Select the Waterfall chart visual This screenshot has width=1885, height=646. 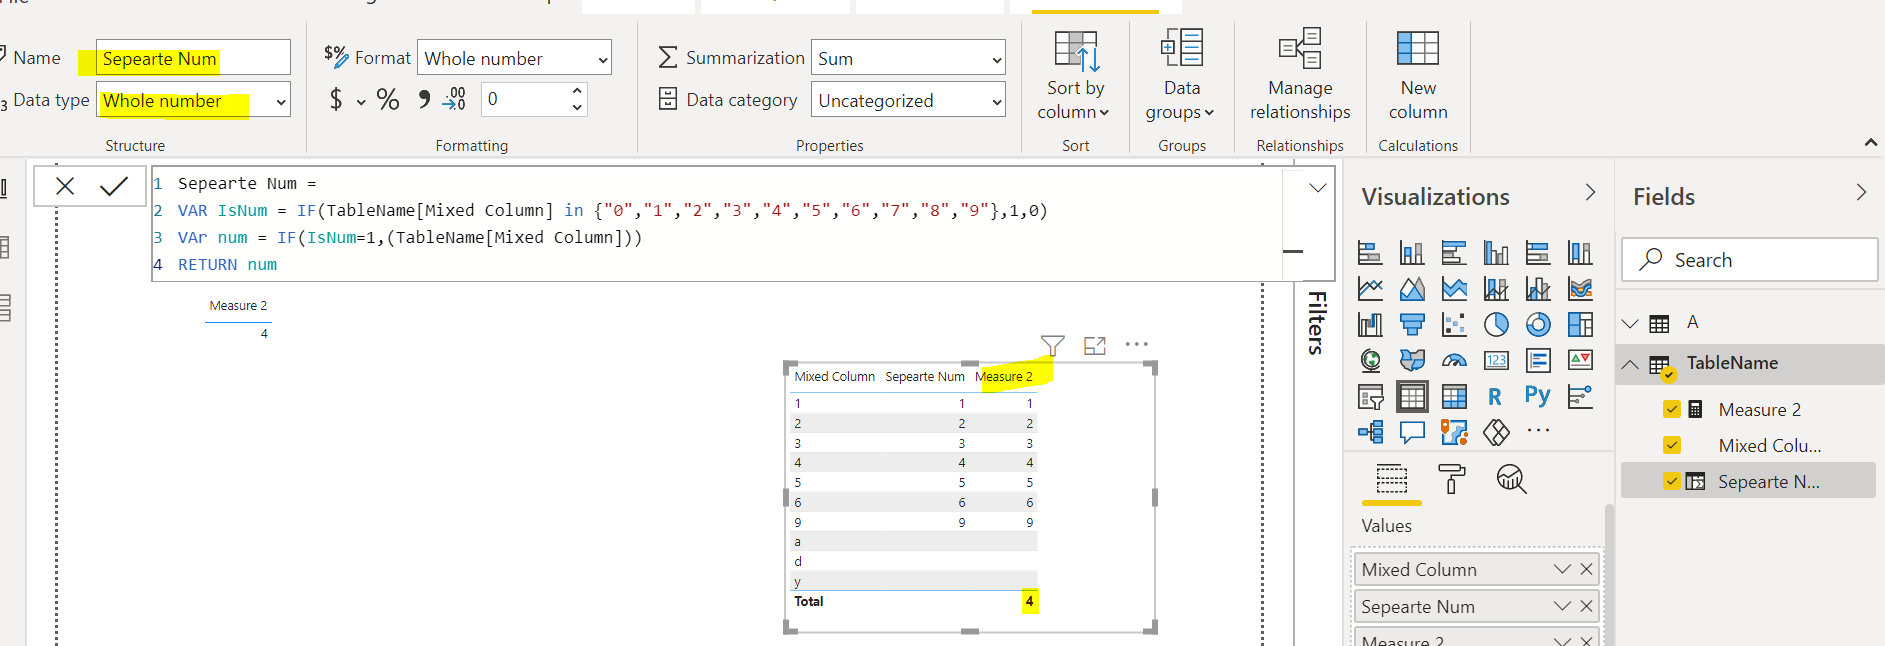coord(1370,324)
